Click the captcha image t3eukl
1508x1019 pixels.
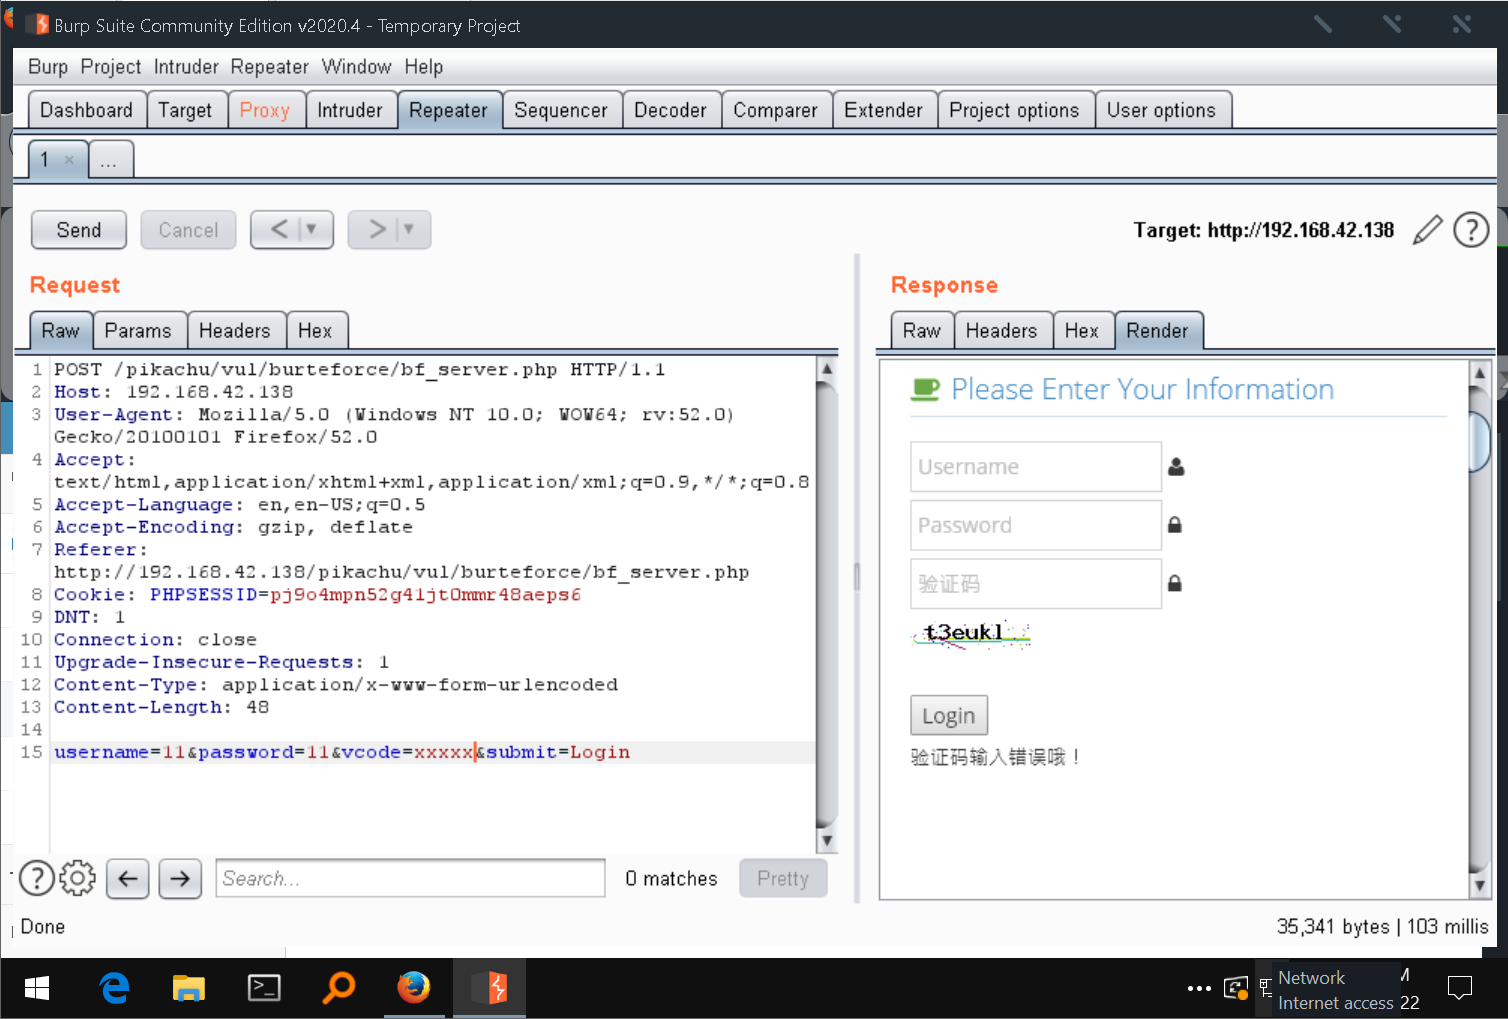970,634
